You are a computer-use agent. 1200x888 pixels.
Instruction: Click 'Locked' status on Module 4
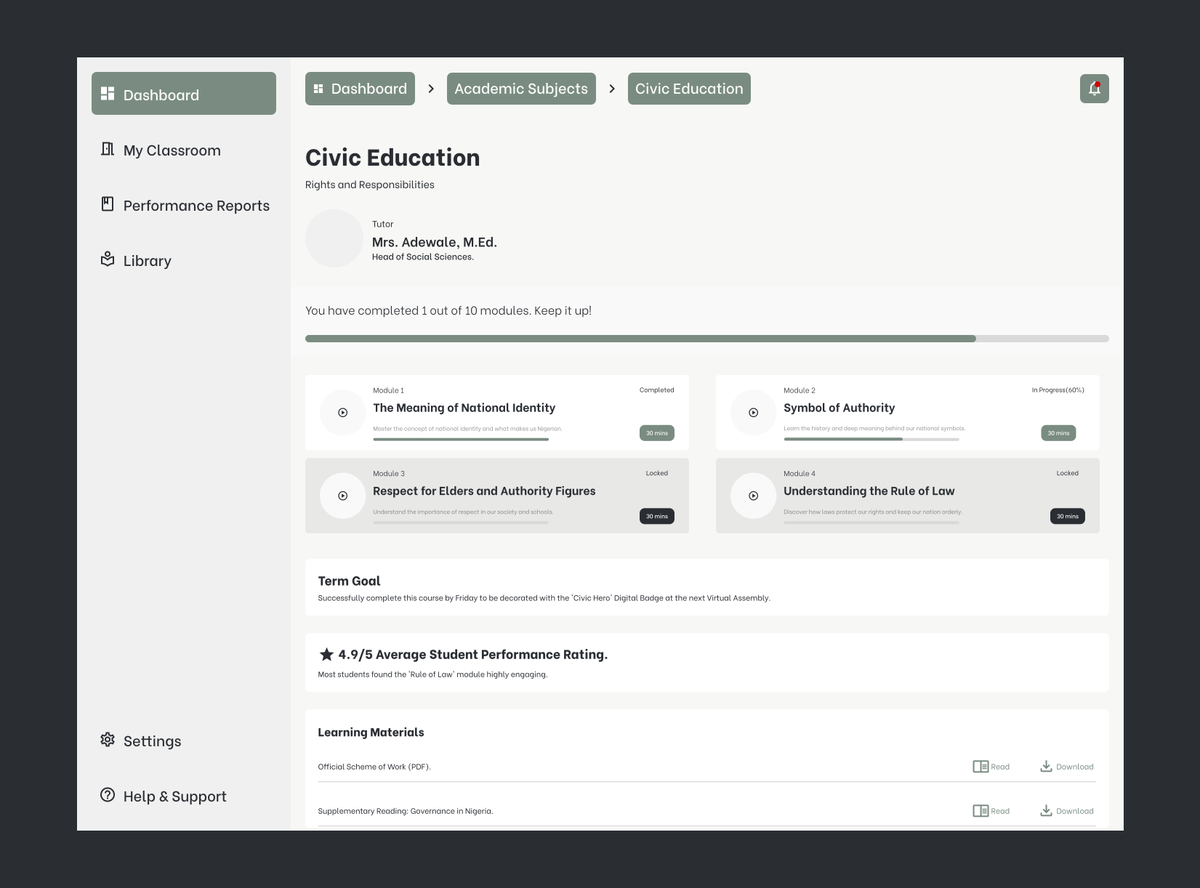coord(1068,473)
